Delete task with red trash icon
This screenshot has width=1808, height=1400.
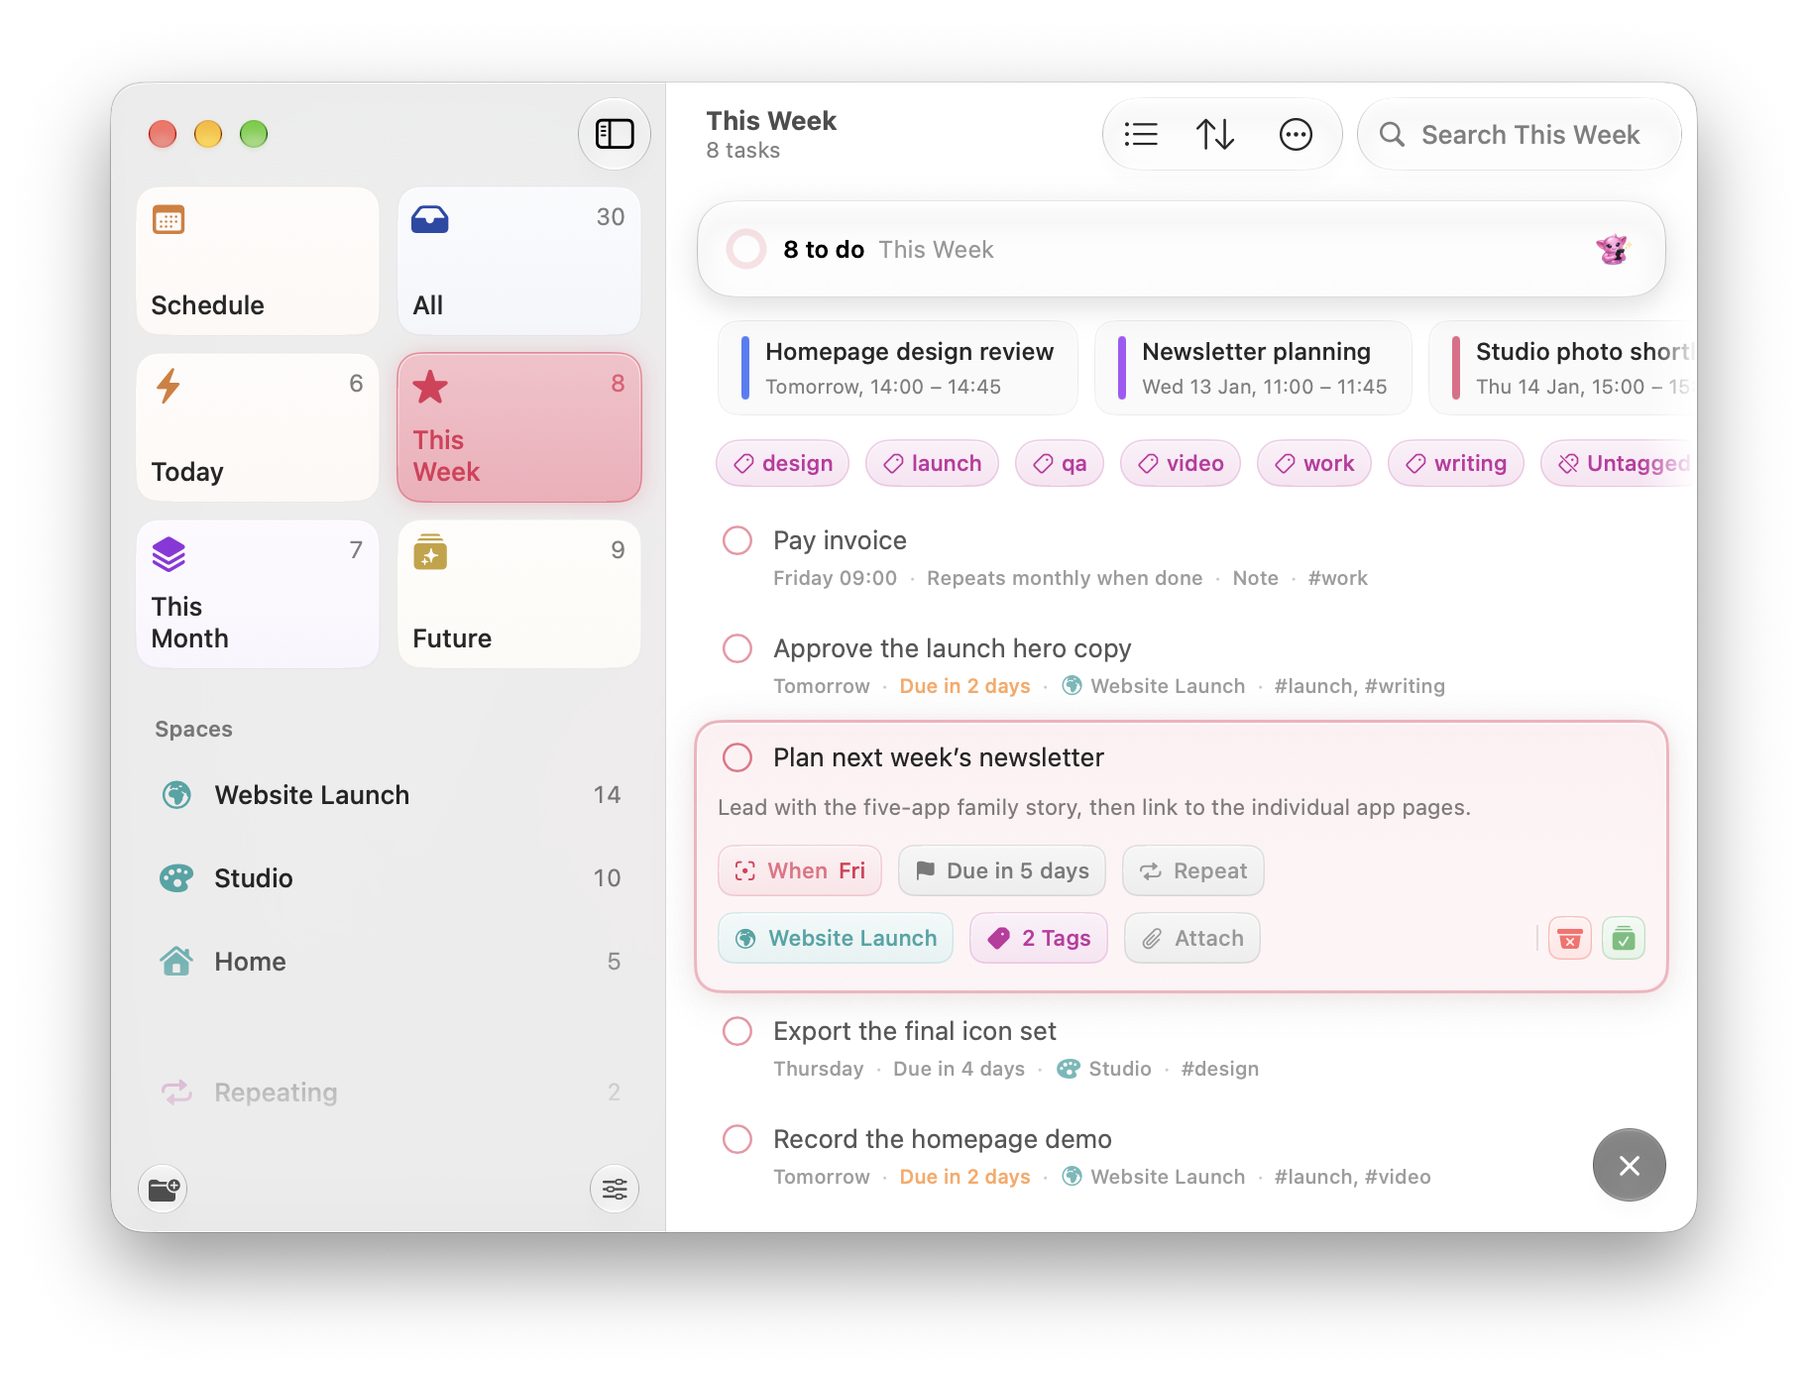pos(1569,938)
